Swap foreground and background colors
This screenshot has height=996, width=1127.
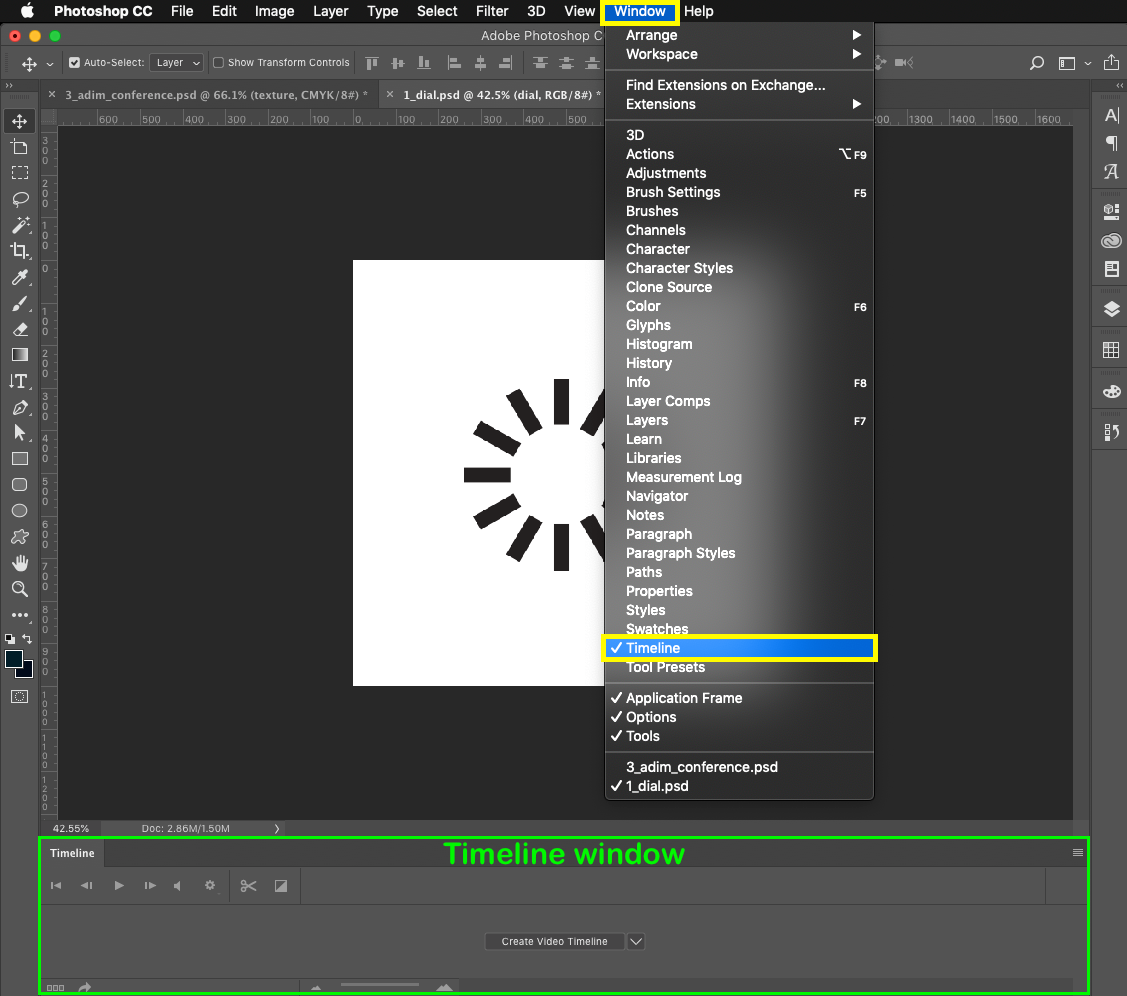[x=27, y=638]
